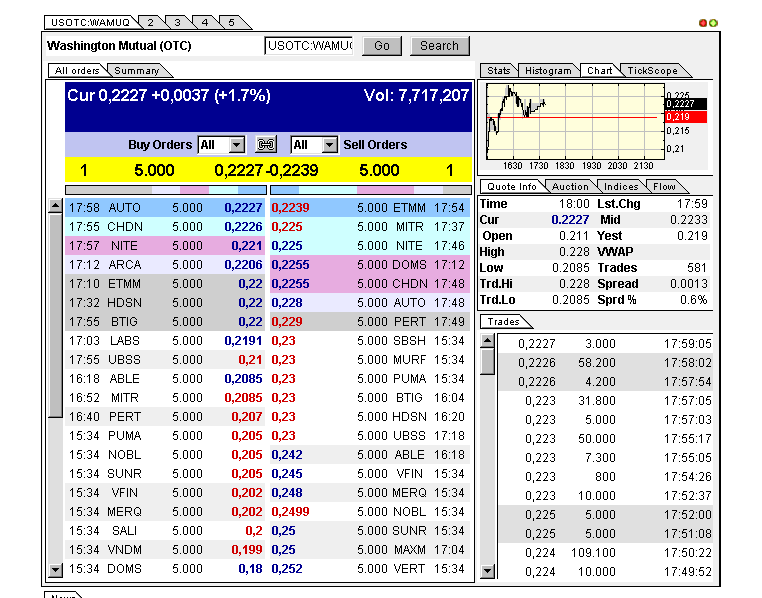Select the 58.200 trade at 17:58:02
762x598 pixels.
point(606,363)
